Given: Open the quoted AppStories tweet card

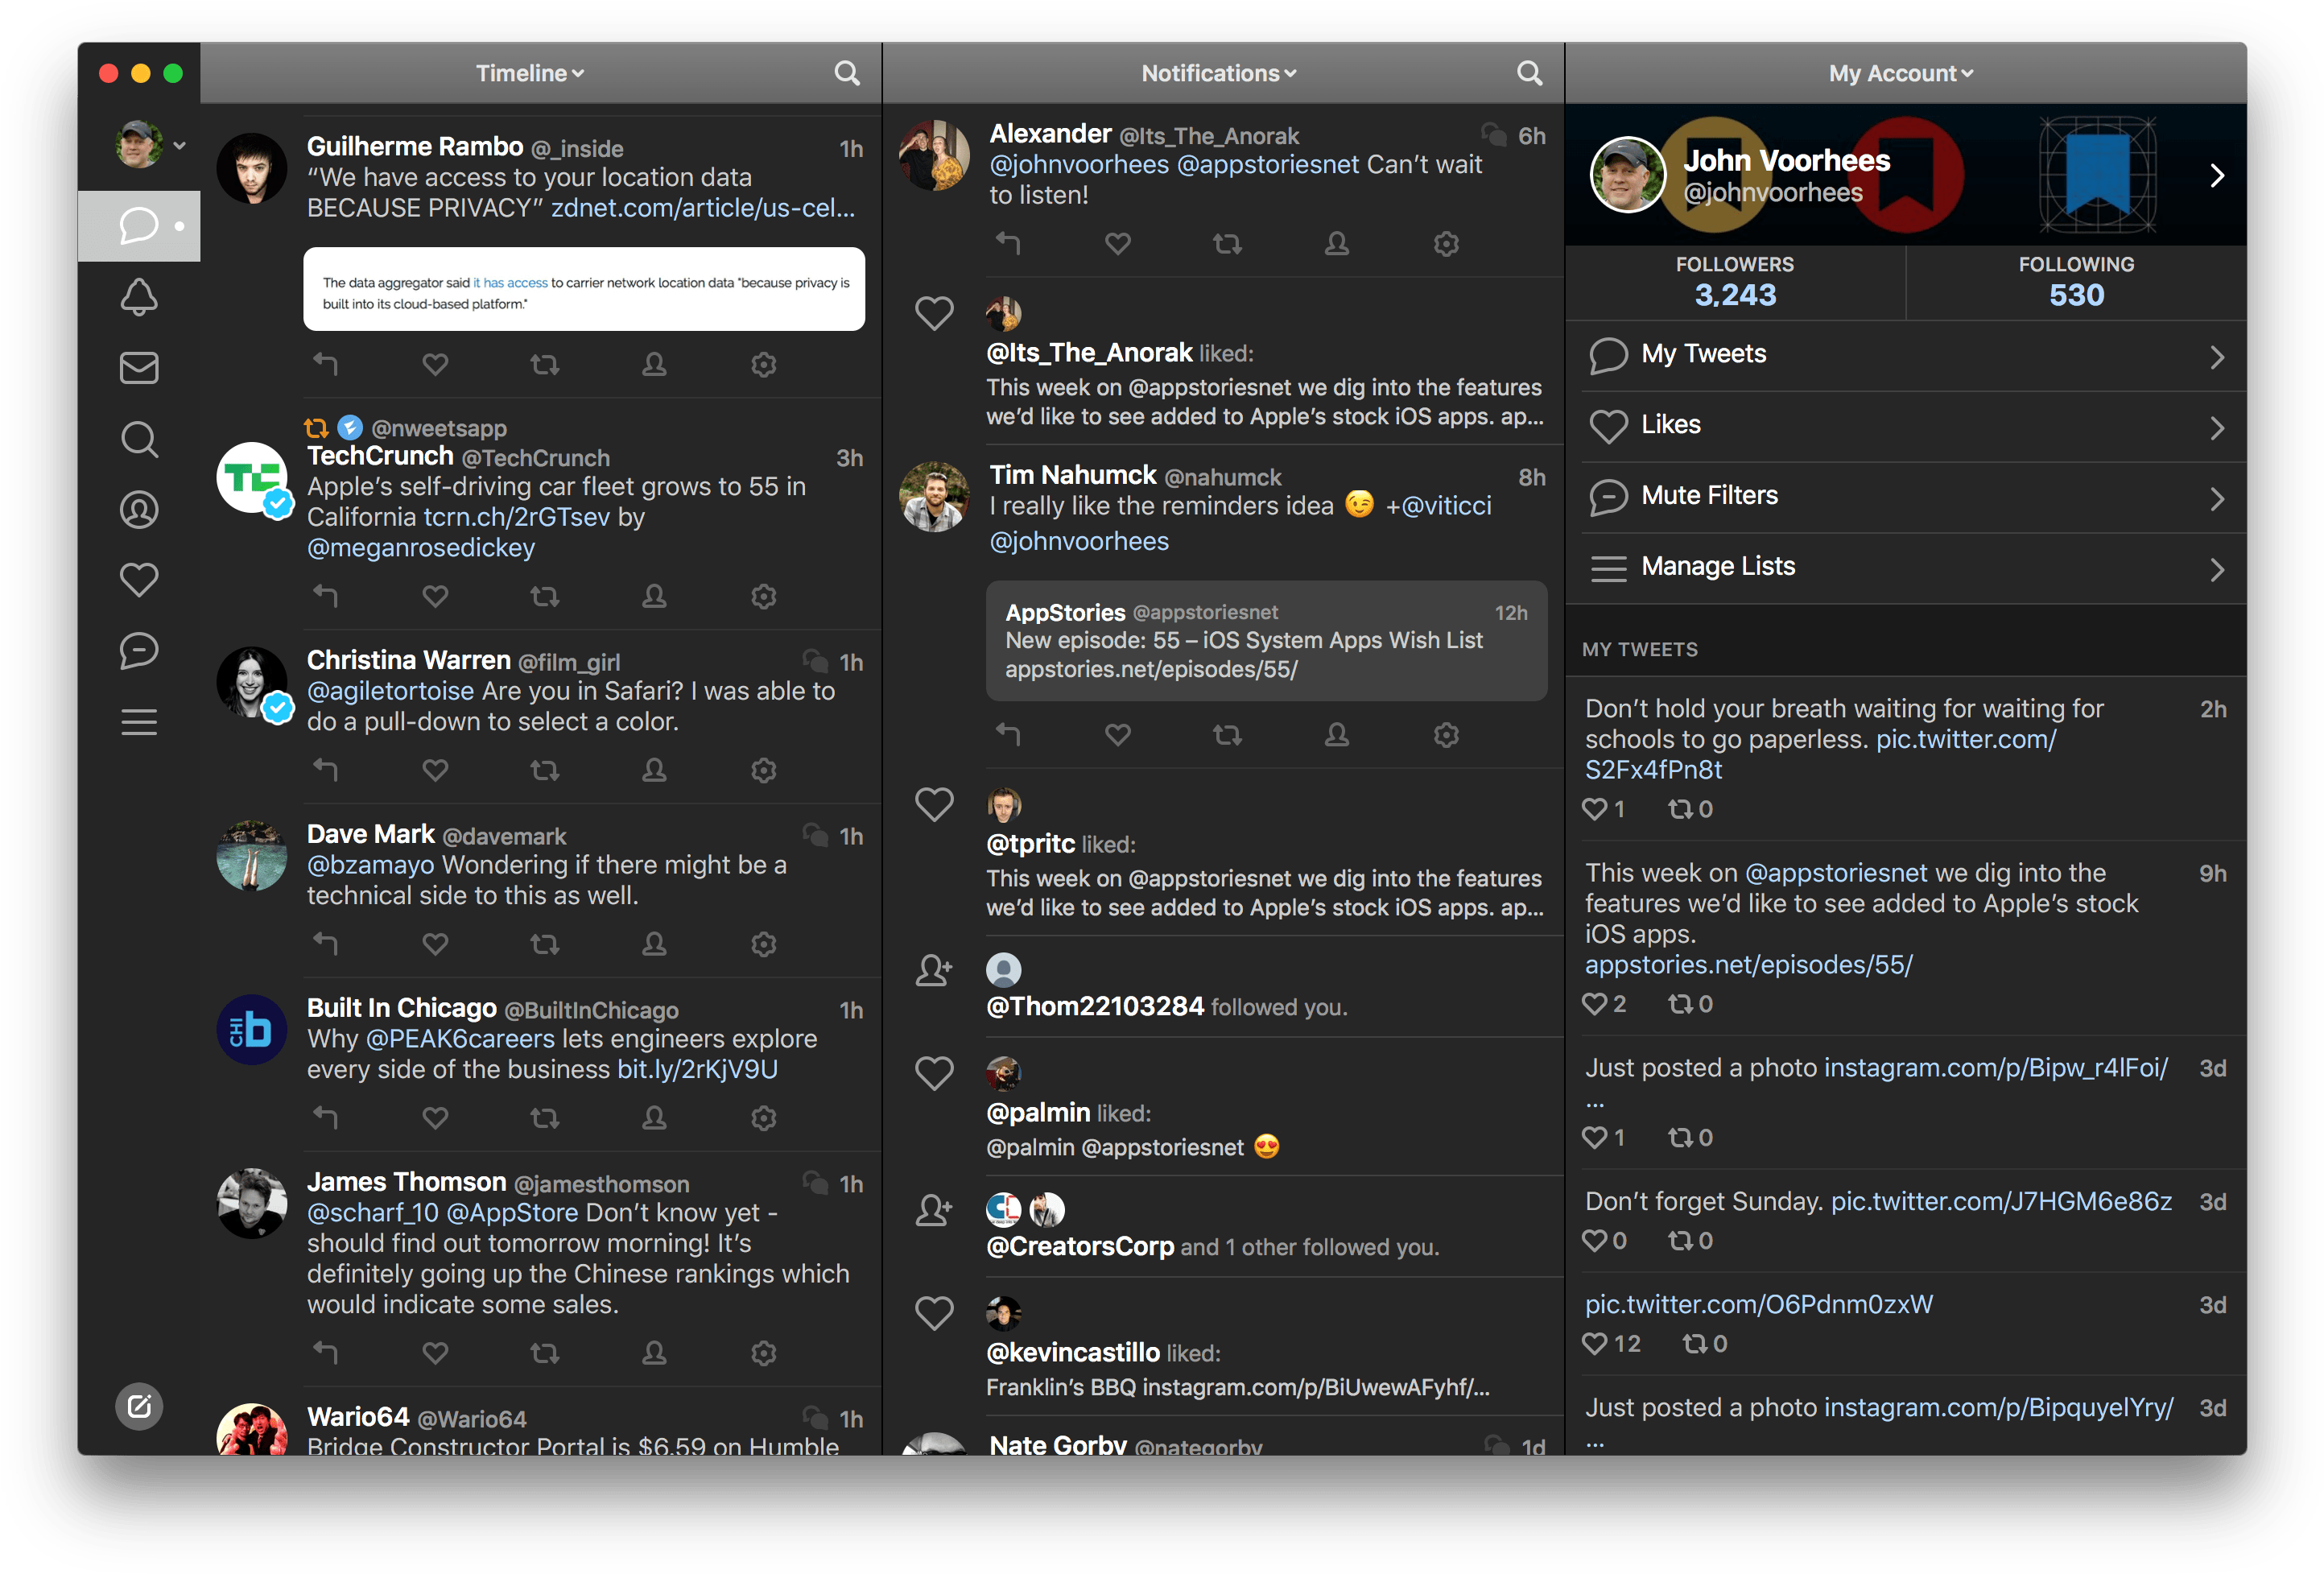Looking at the screenshot, I should 1266,641.
